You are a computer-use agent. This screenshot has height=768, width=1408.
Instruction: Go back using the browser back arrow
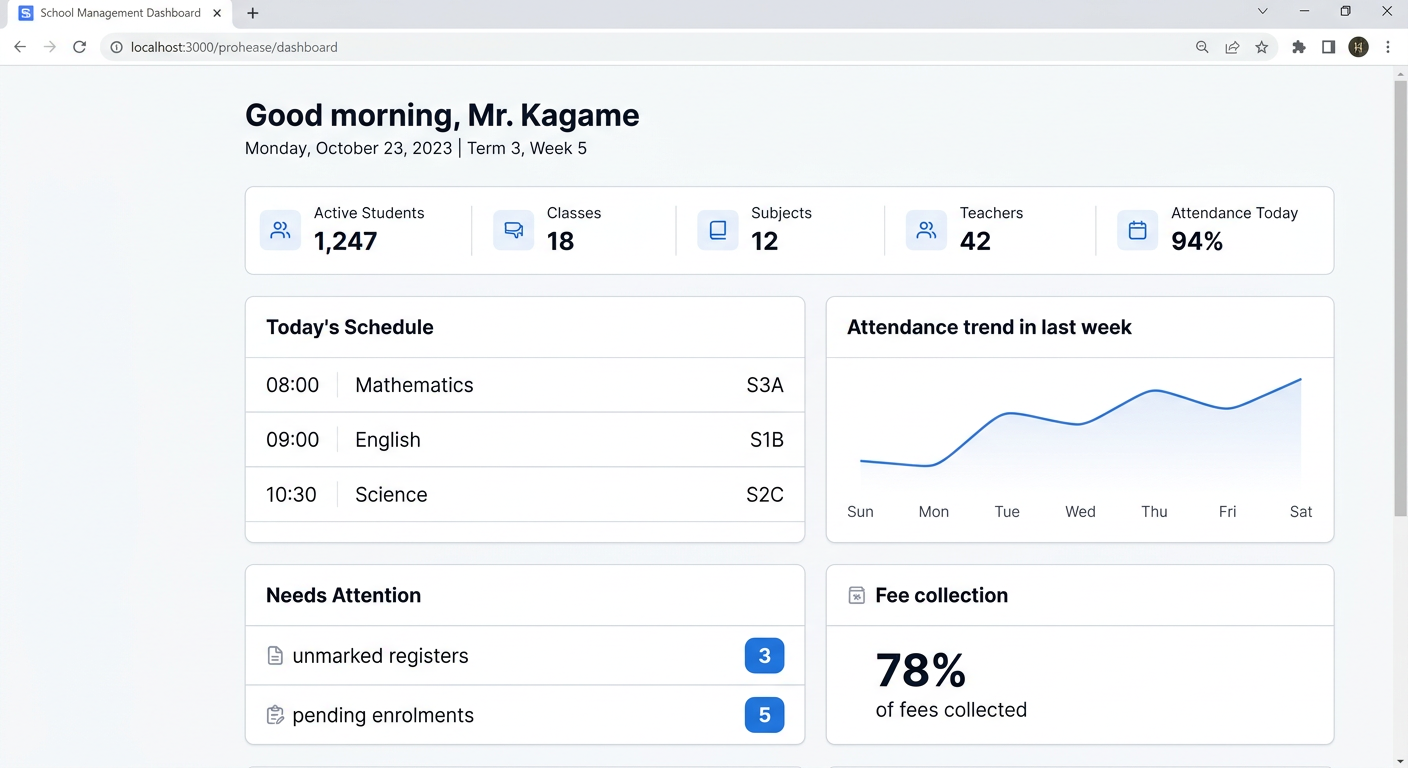click(20, 47)
